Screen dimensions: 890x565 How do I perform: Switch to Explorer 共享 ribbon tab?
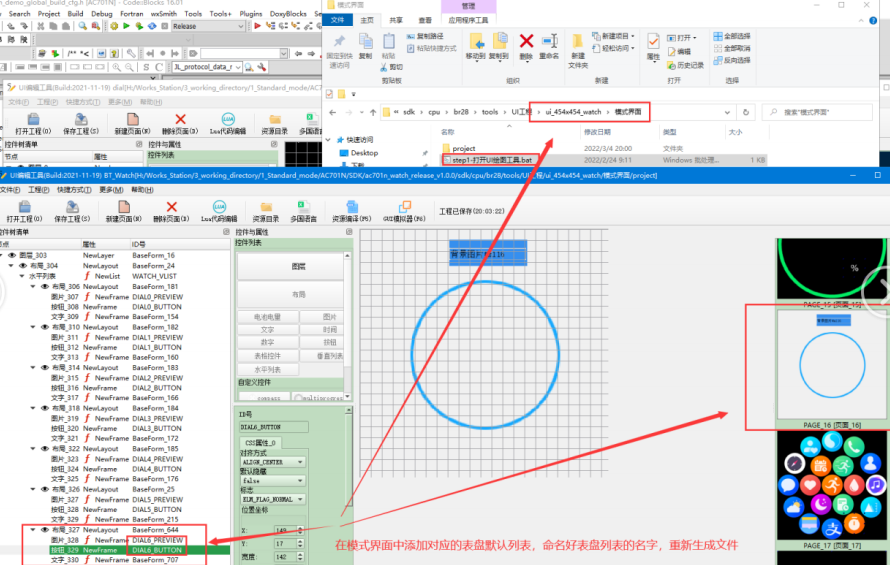coord(396,20)
